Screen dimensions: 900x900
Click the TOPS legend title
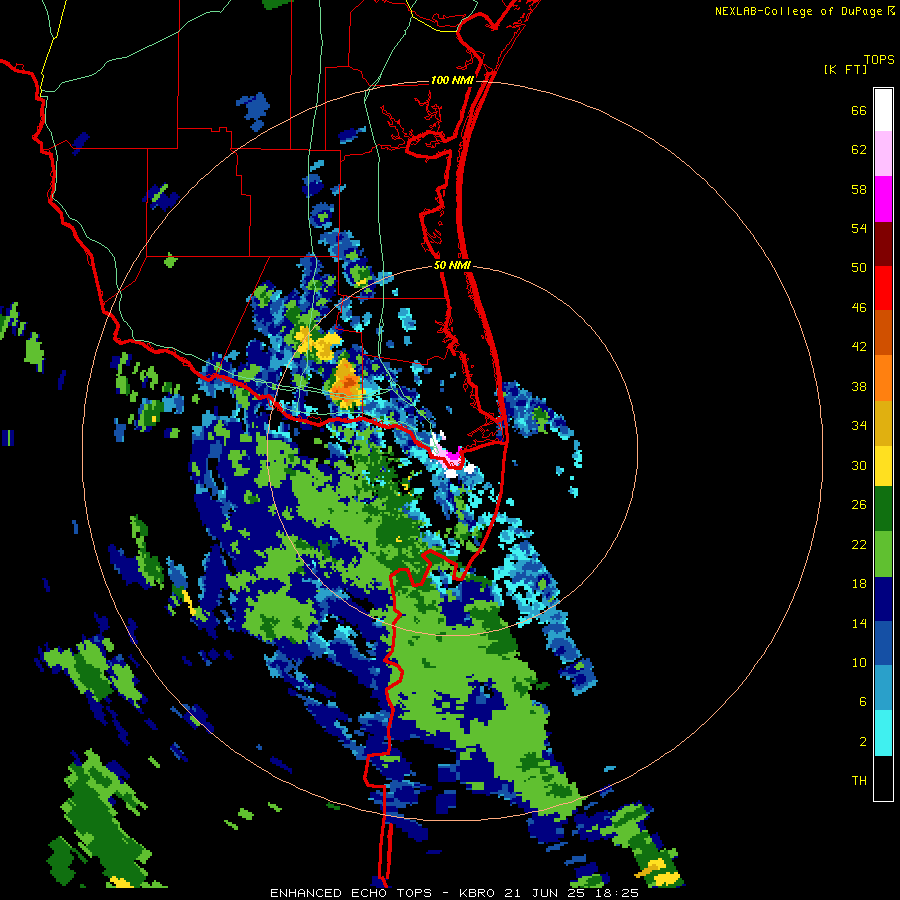[879, 60]
